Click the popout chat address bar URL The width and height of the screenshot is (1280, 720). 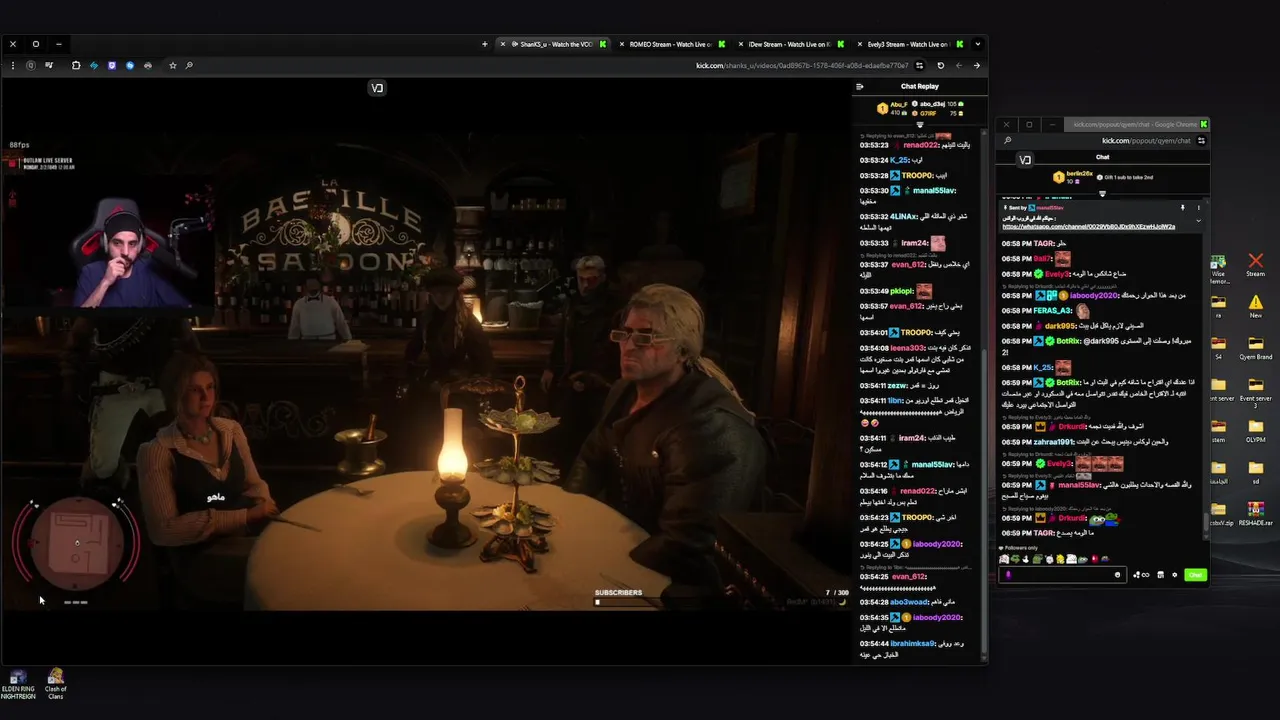pos(1146,141)
